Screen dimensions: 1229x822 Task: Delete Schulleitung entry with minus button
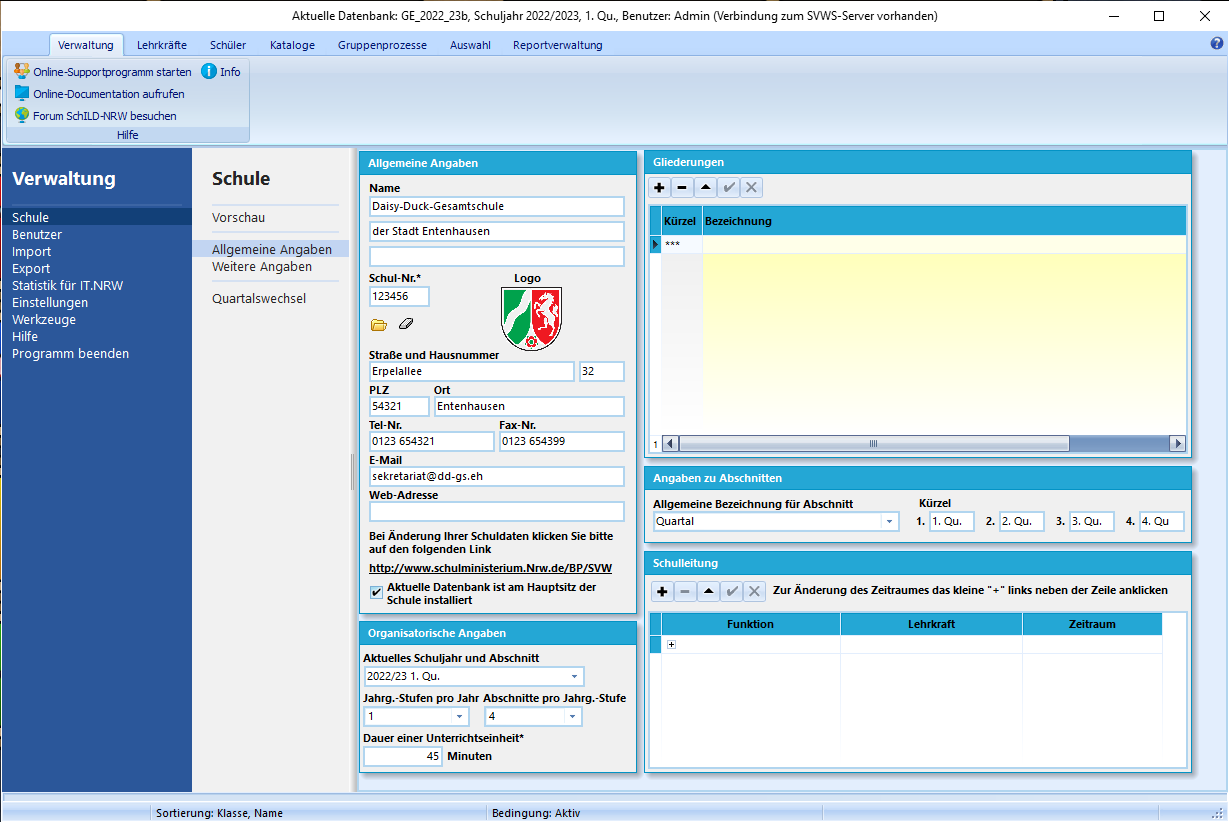(685, 592)
